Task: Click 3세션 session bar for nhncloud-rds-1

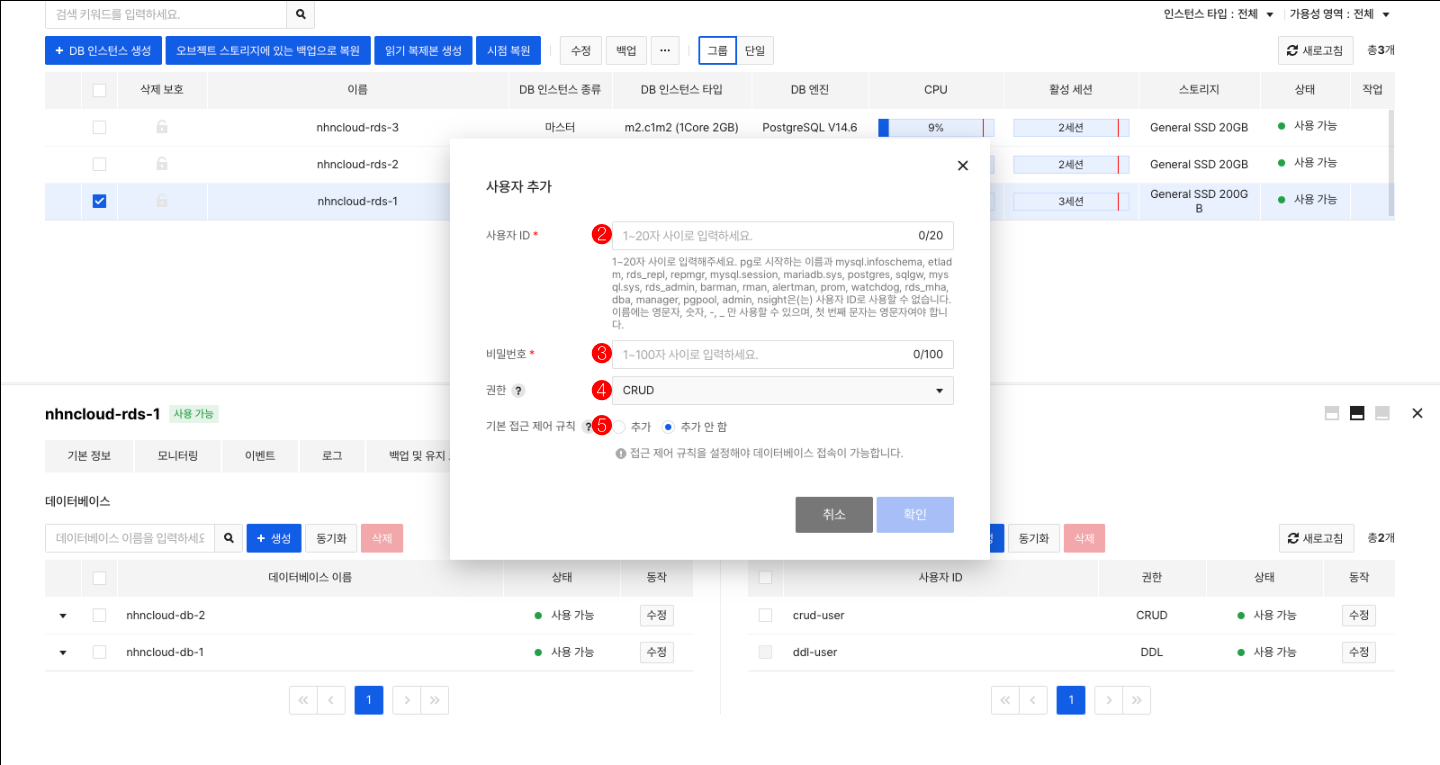Action: (1071, 202)
